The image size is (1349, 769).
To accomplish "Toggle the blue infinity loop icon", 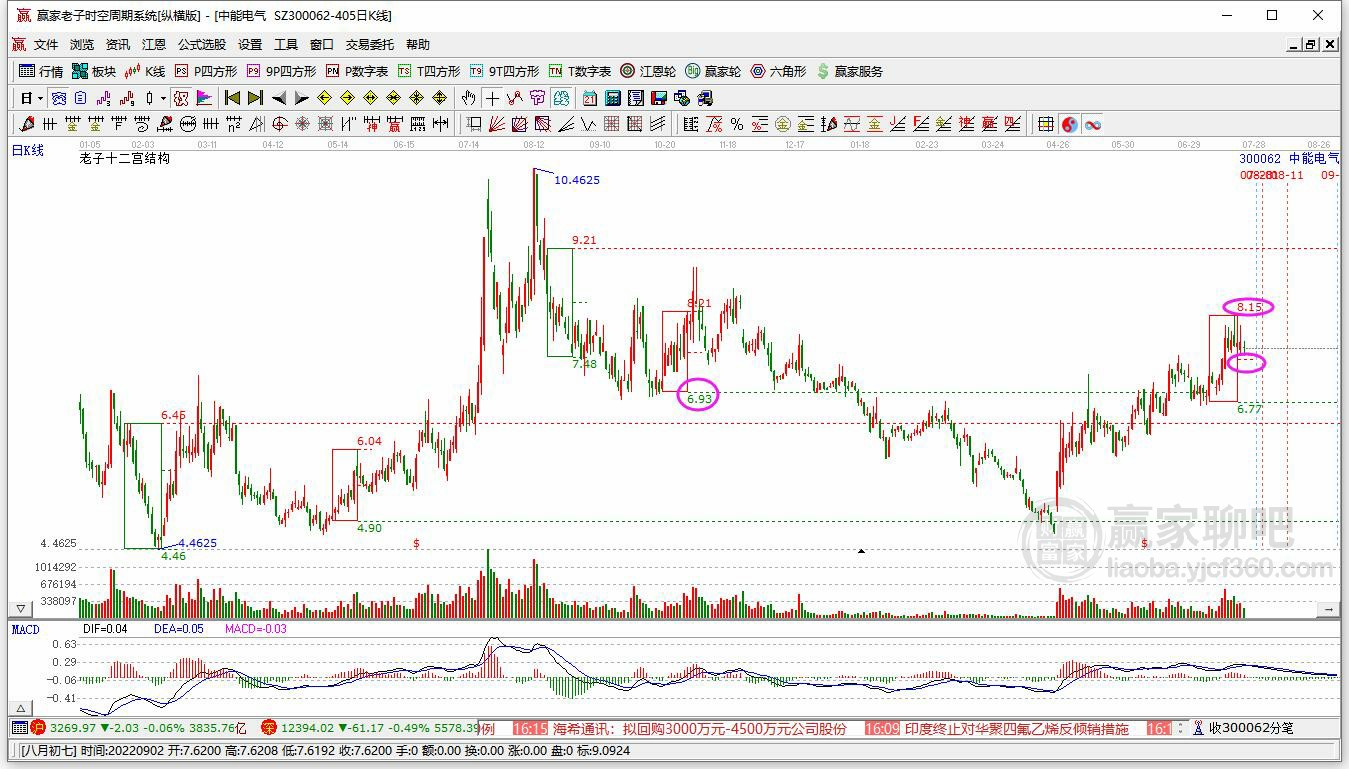I will pos(1093,124).
